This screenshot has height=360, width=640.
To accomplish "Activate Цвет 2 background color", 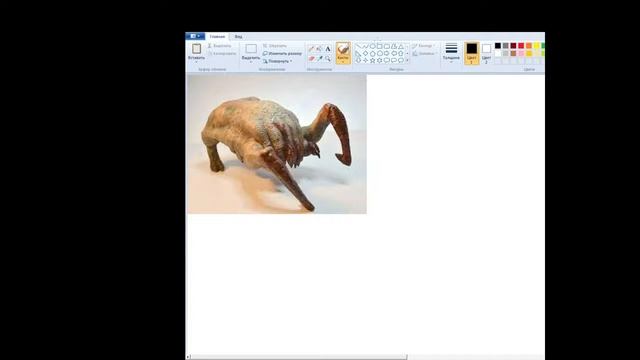I will (486, 53).
